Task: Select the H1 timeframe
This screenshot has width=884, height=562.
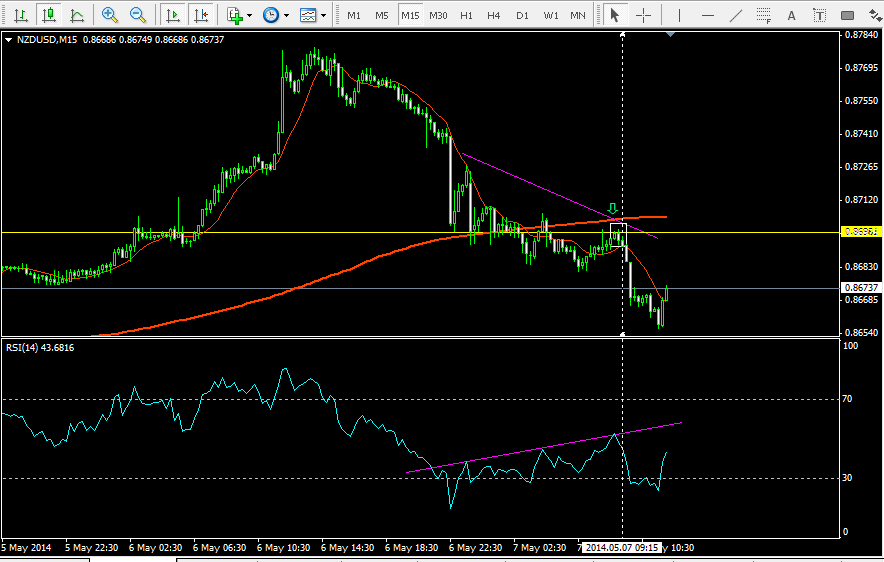Action: 466,15
